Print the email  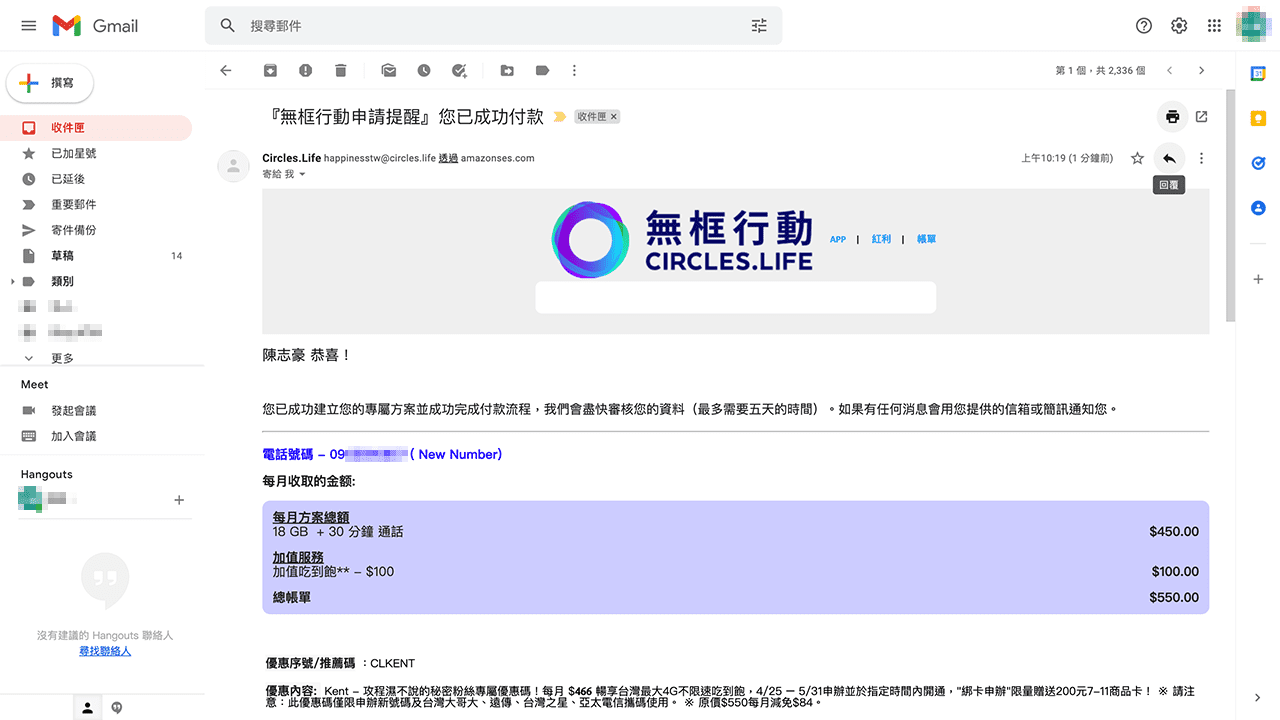click(1172, 116)
